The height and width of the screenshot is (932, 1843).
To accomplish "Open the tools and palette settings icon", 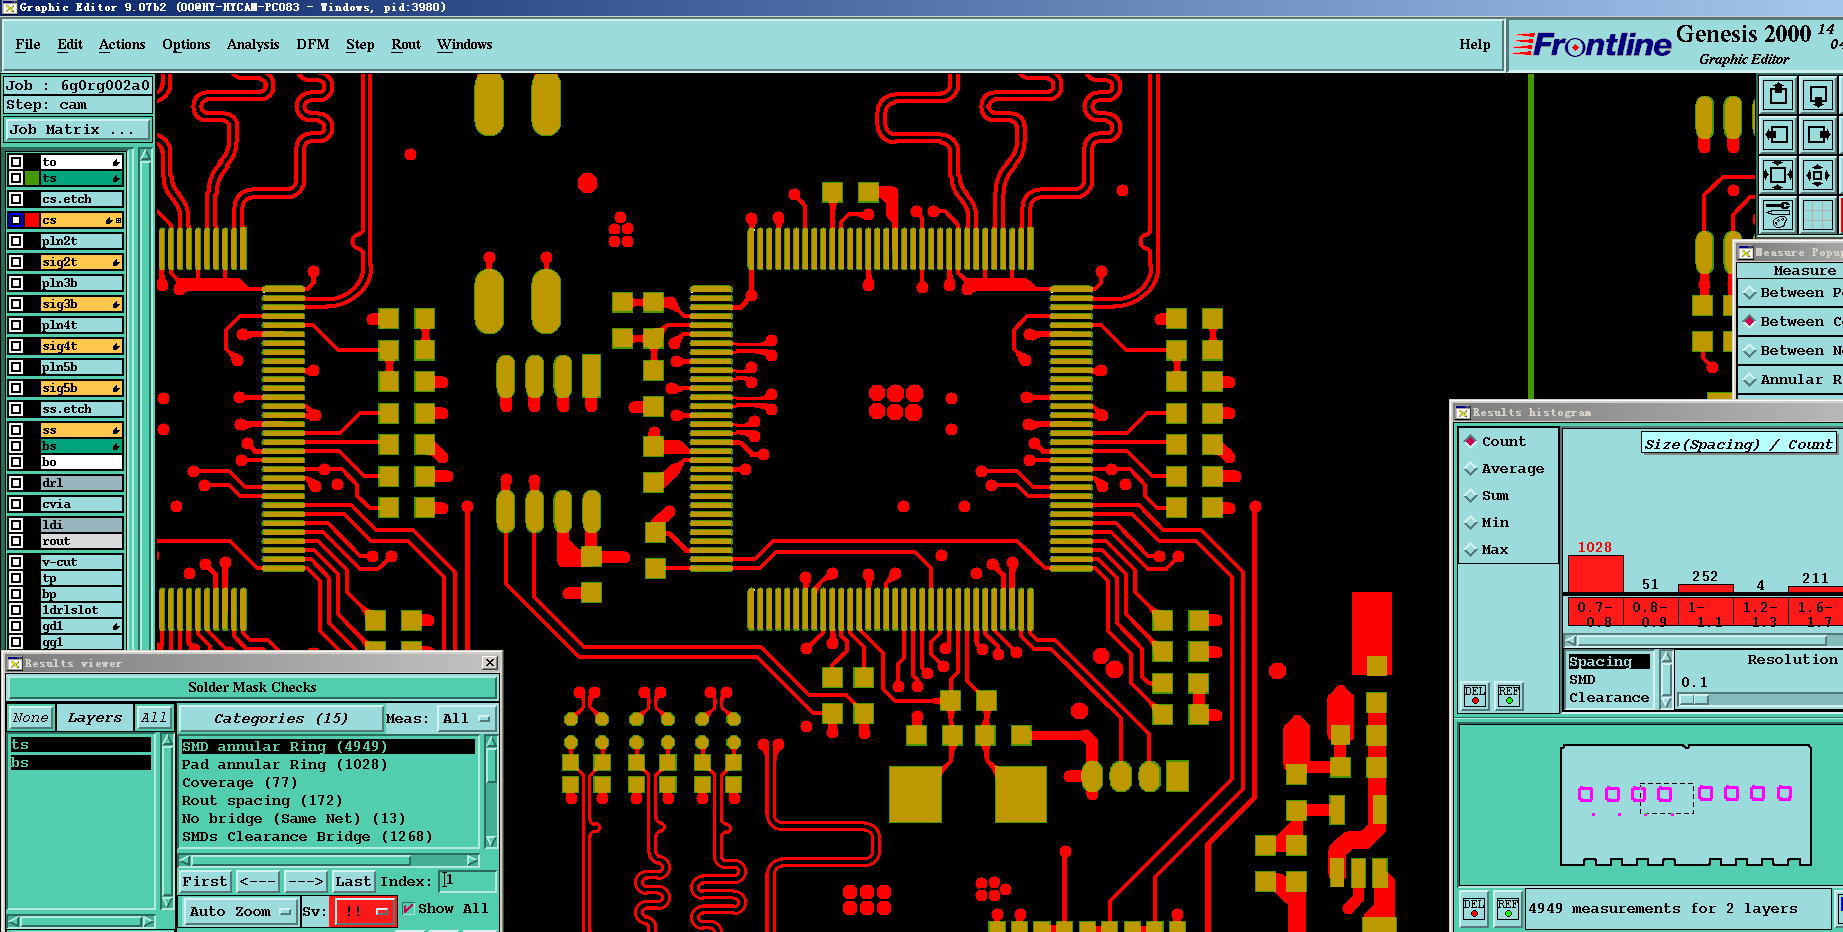I will (1778, 214).
